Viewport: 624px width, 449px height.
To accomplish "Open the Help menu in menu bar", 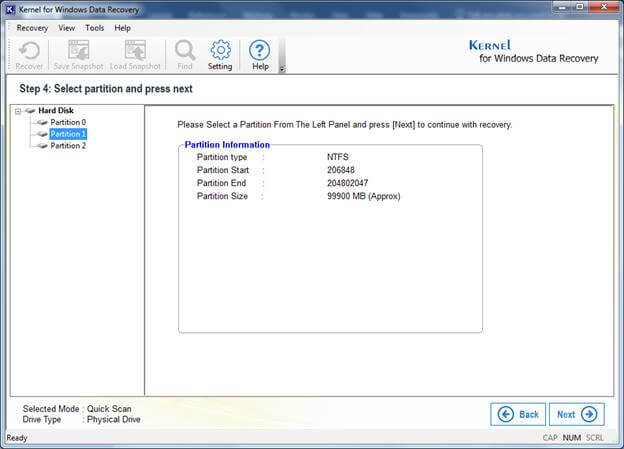I will click(x=123, y=28).
